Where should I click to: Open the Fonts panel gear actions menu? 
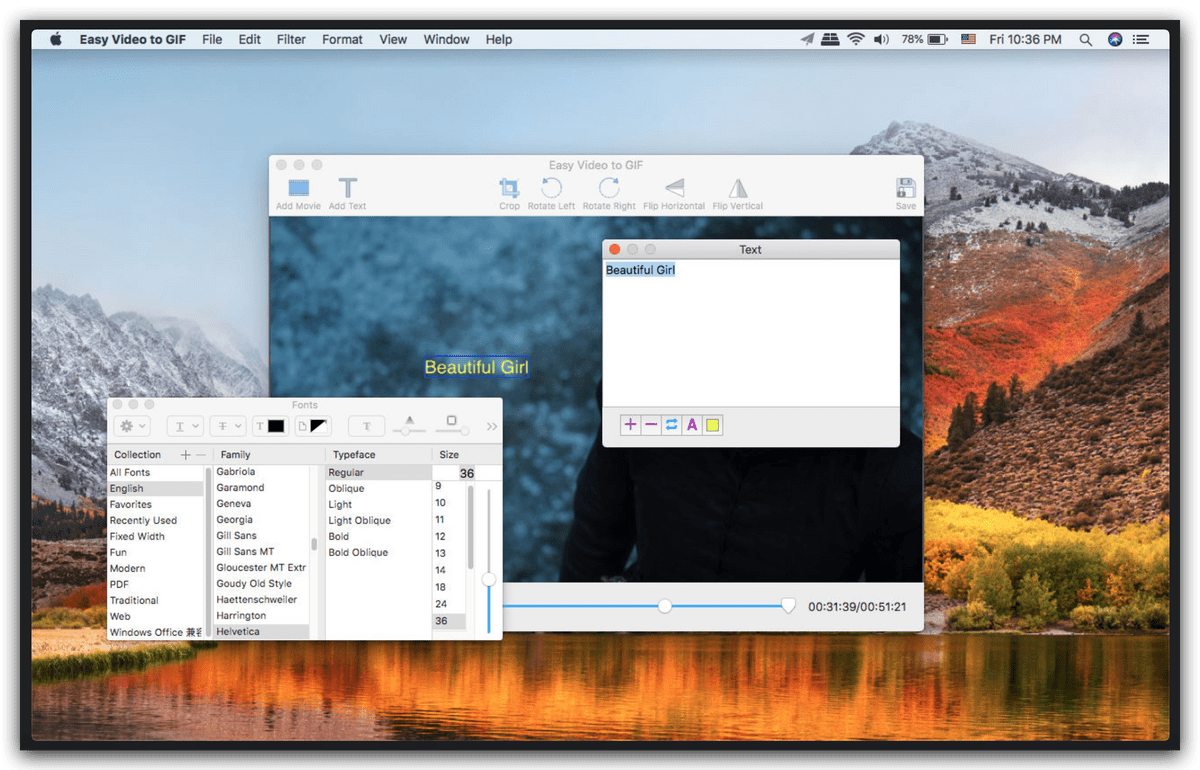coord(132,426)
